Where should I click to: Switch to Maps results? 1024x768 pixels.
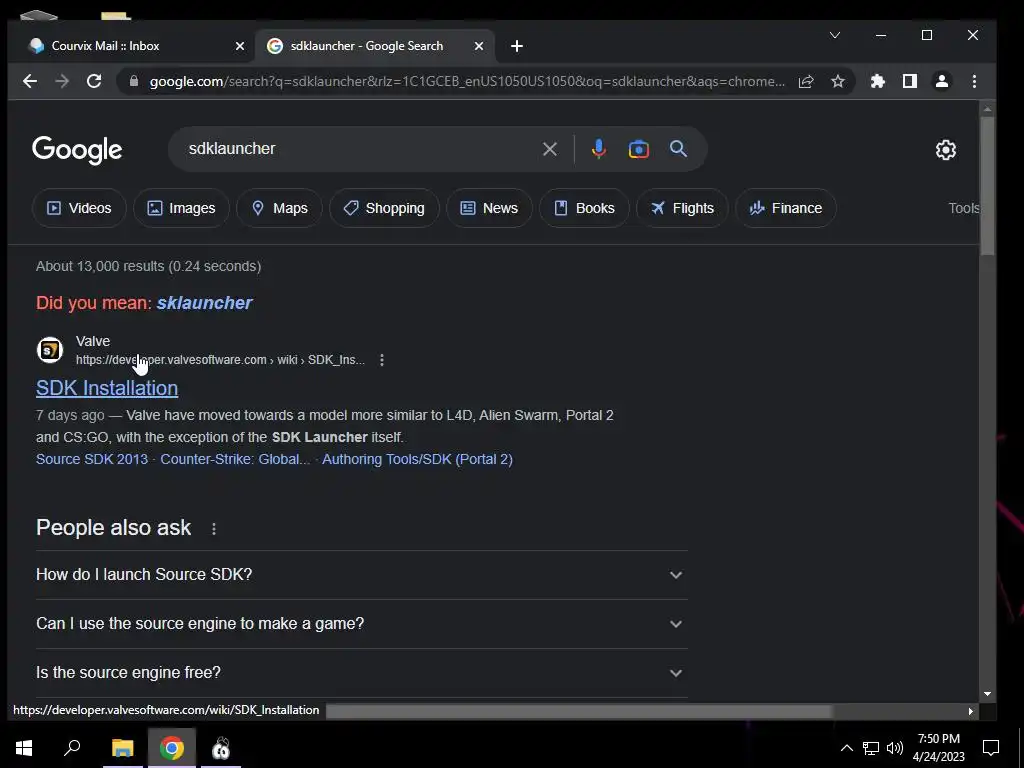click(280, 208)
